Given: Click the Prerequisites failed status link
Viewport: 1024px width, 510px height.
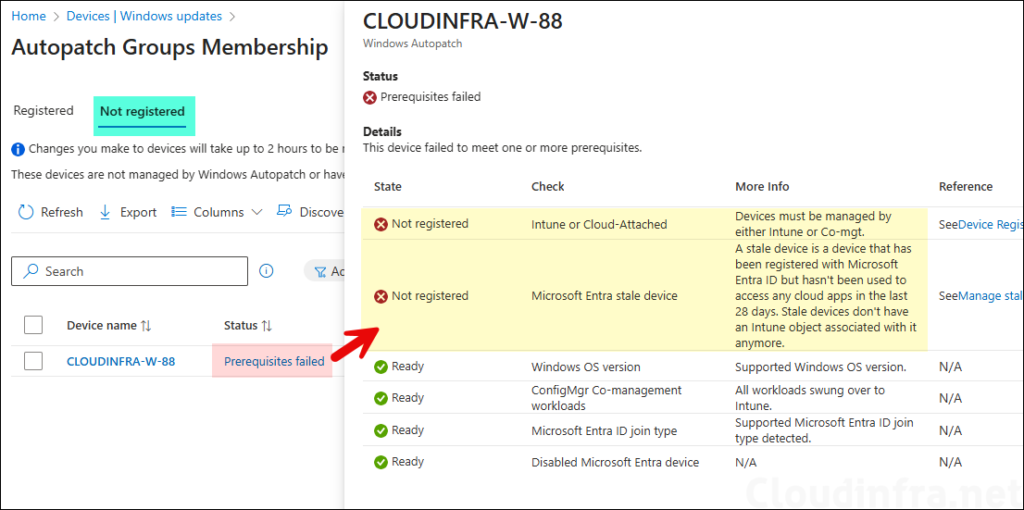Looking at the screenshot, I should (x=273, y=361).
